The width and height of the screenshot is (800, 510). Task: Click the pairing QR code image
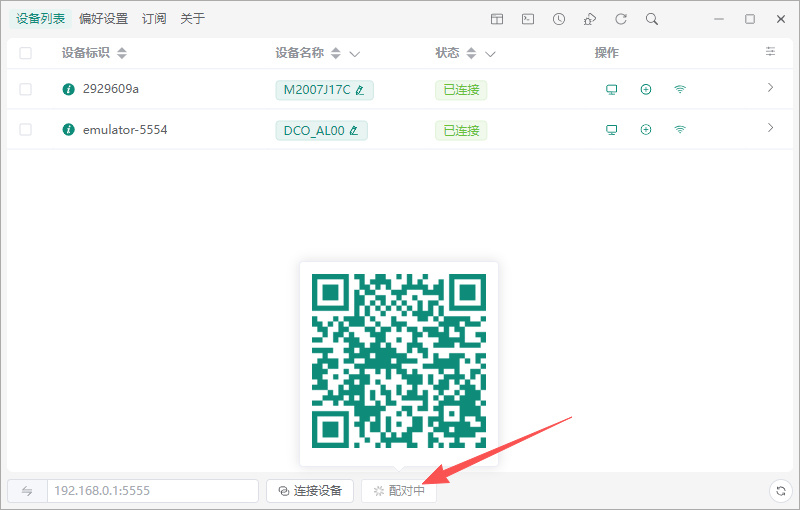(x=399, y=361)
